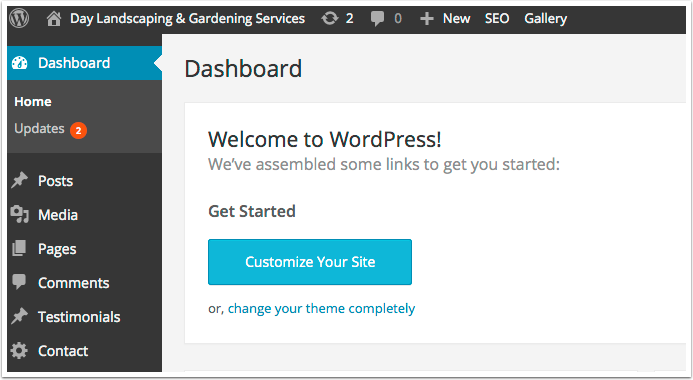Click the change your theme completely link
693x380 pixels.
click(321, 308)
